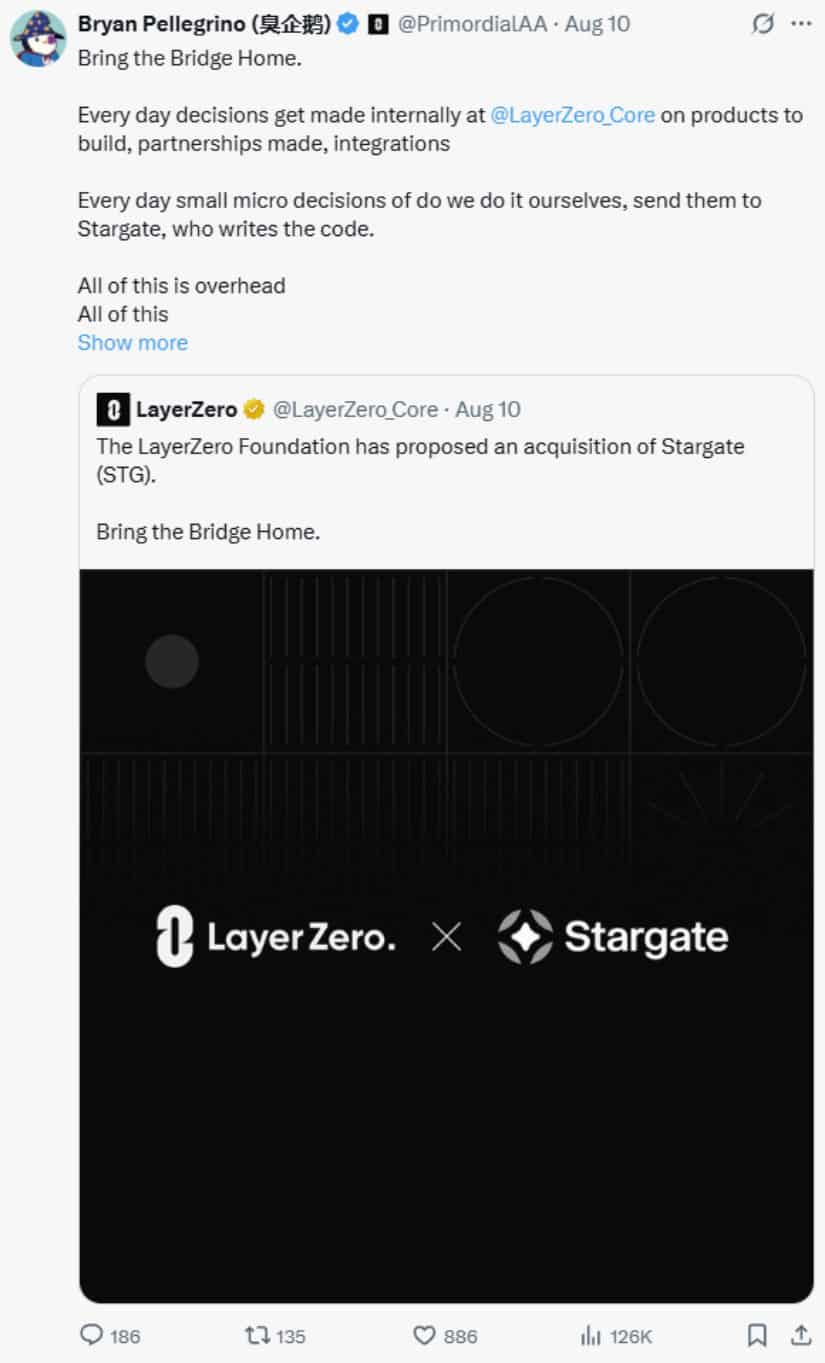Open the @PrimordialAA handle link

tap(472, 24)
